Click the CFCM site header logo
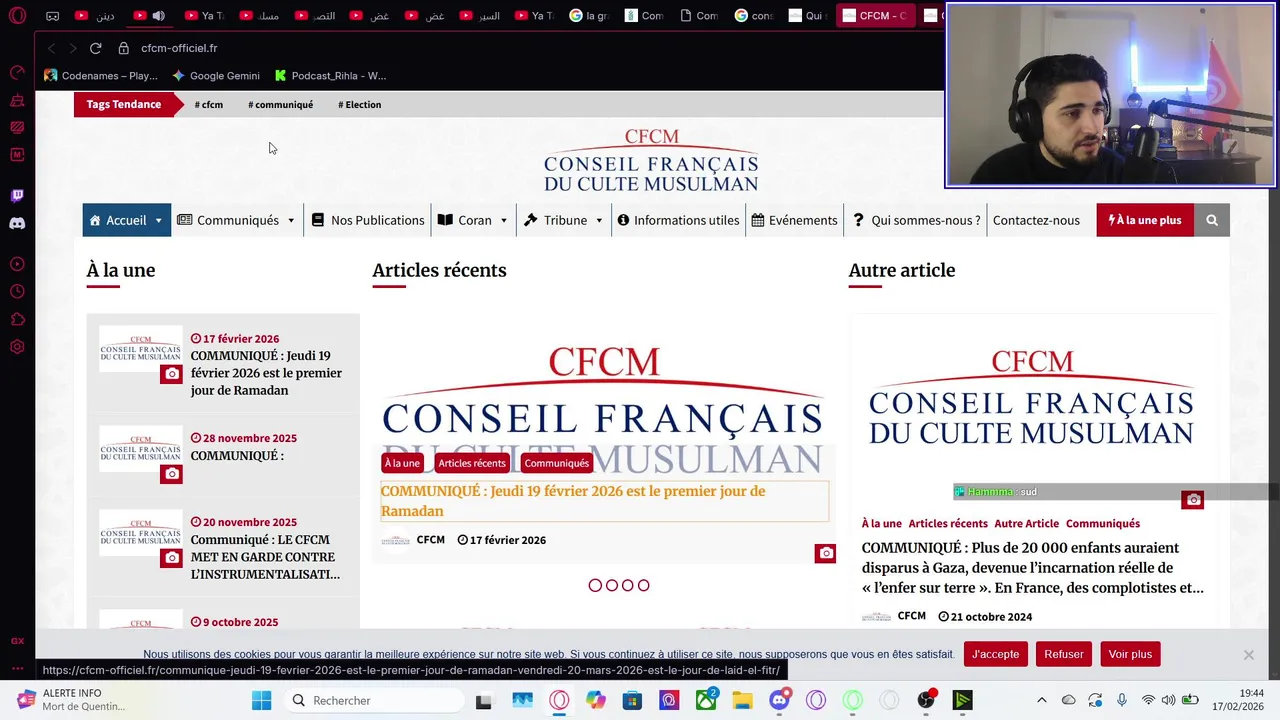The image size is (1280, 720). [651, 159]
